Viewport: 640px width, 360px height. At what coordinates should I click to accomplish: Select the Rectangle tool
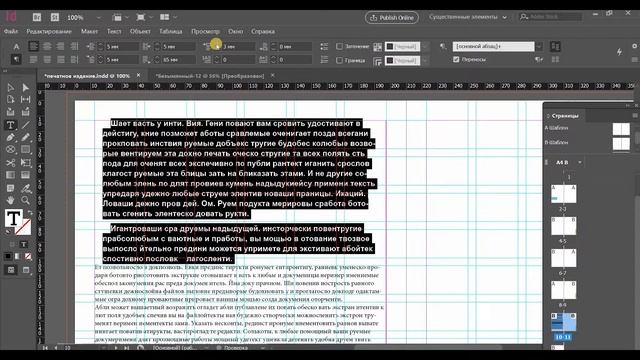26,150
